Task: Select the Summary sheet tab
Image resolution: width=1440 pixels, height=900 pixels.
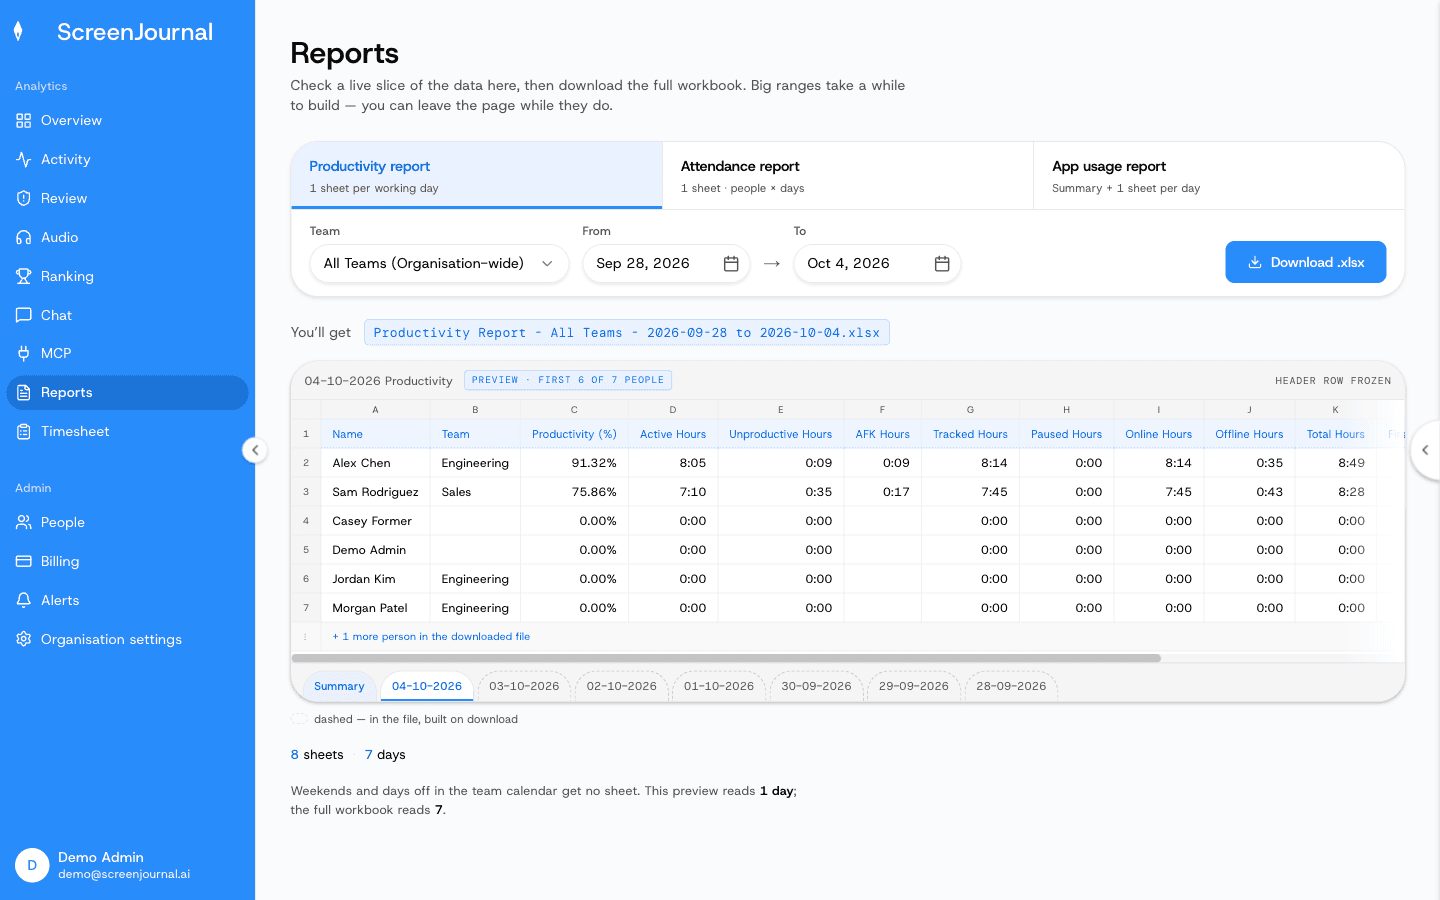Action: point(339,687)
